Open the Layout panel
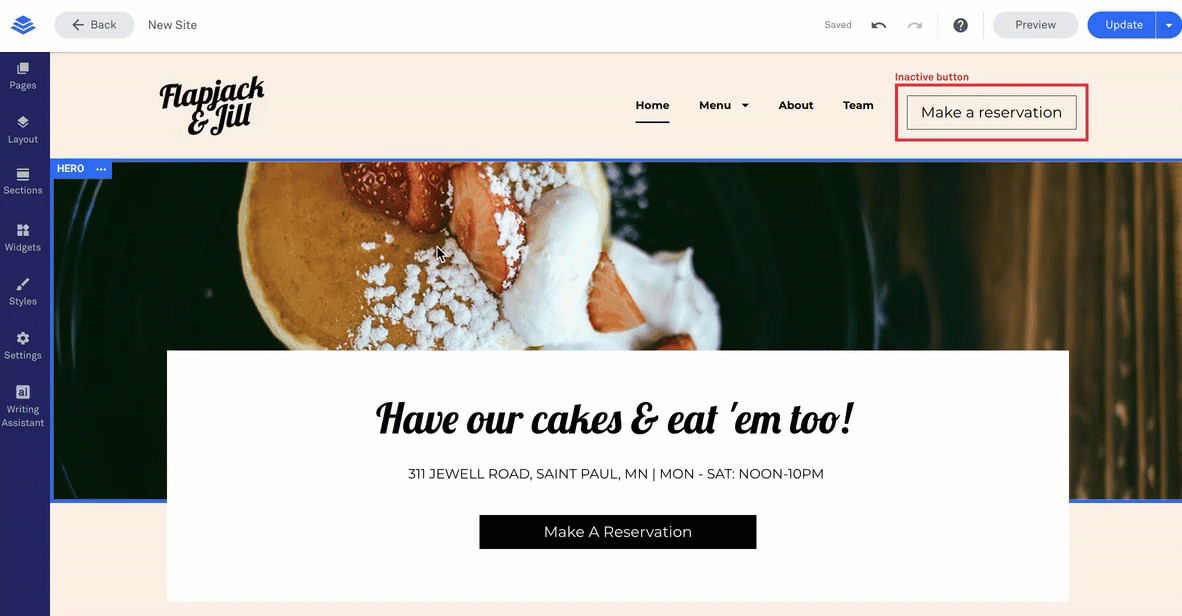 click(x=23, y=130)
